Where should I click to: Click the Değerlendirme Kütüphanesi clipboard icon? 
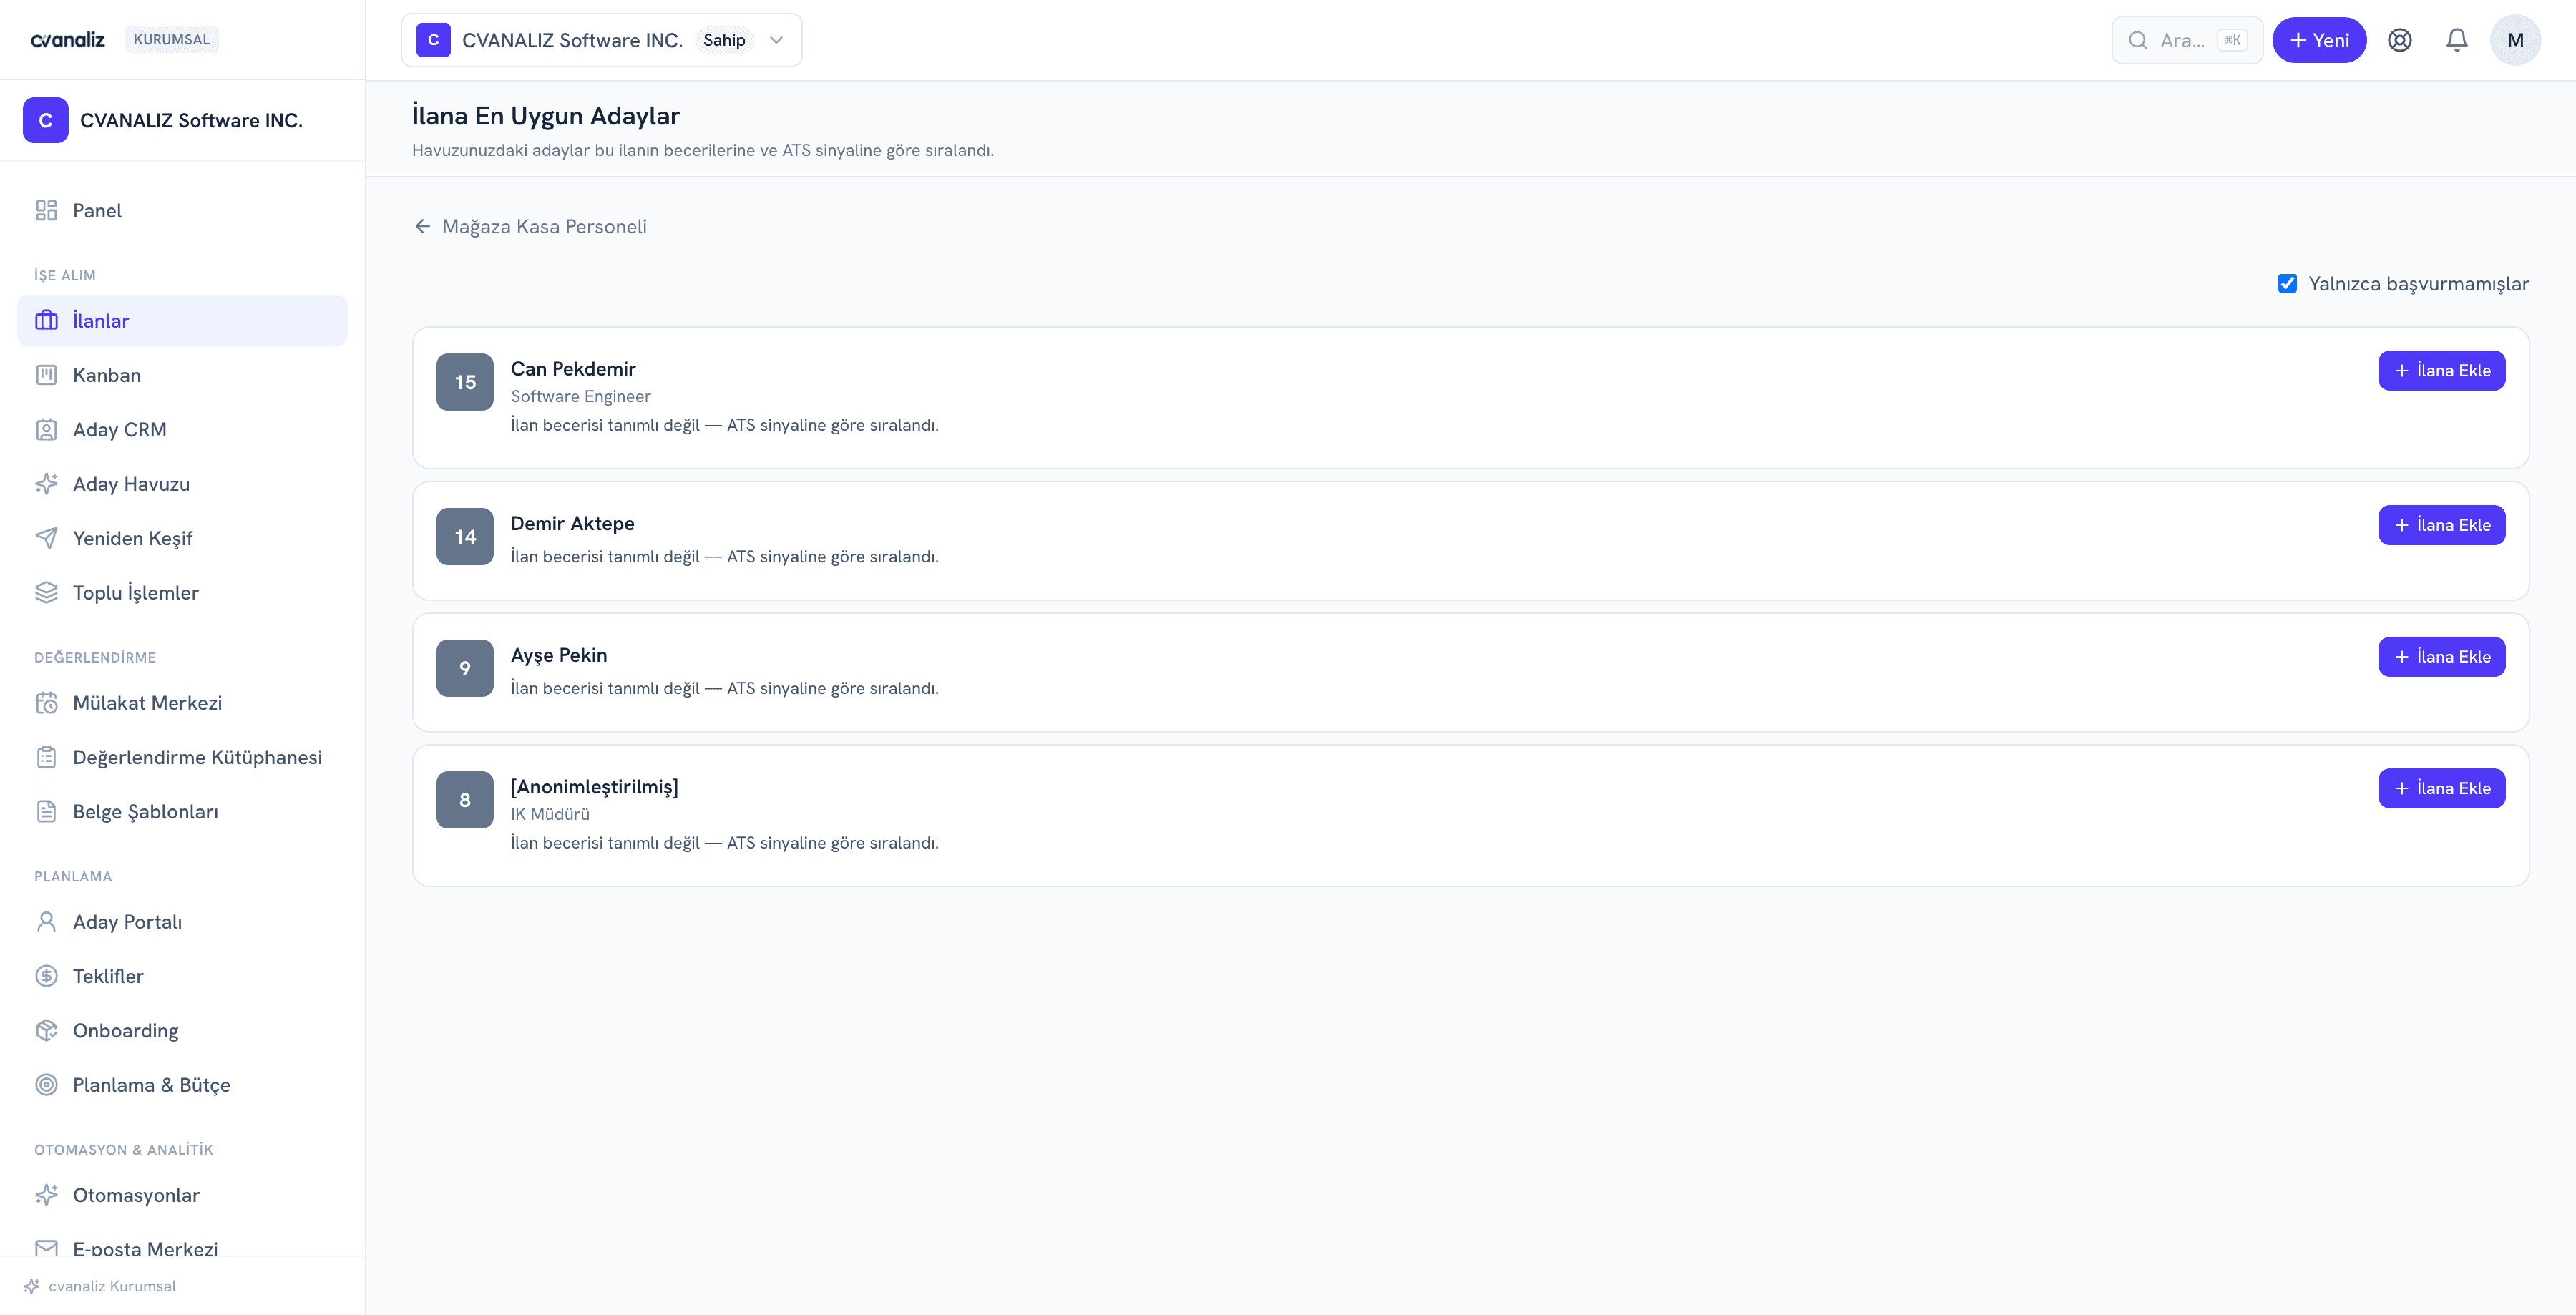coord(46,757)
